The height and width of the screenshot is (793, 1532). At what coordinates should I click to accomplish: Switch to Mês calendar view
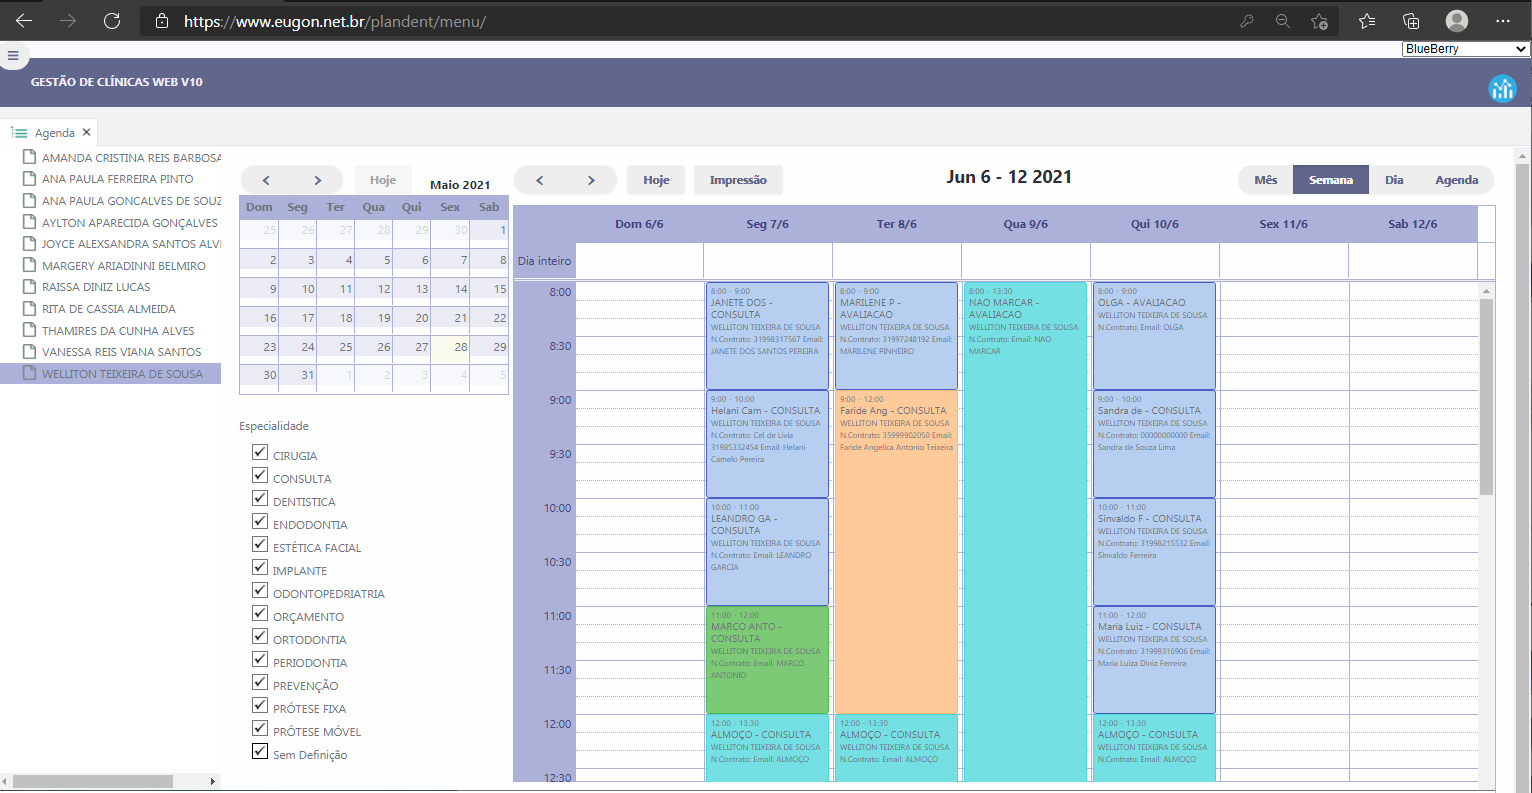click(x=1265, y=180)
